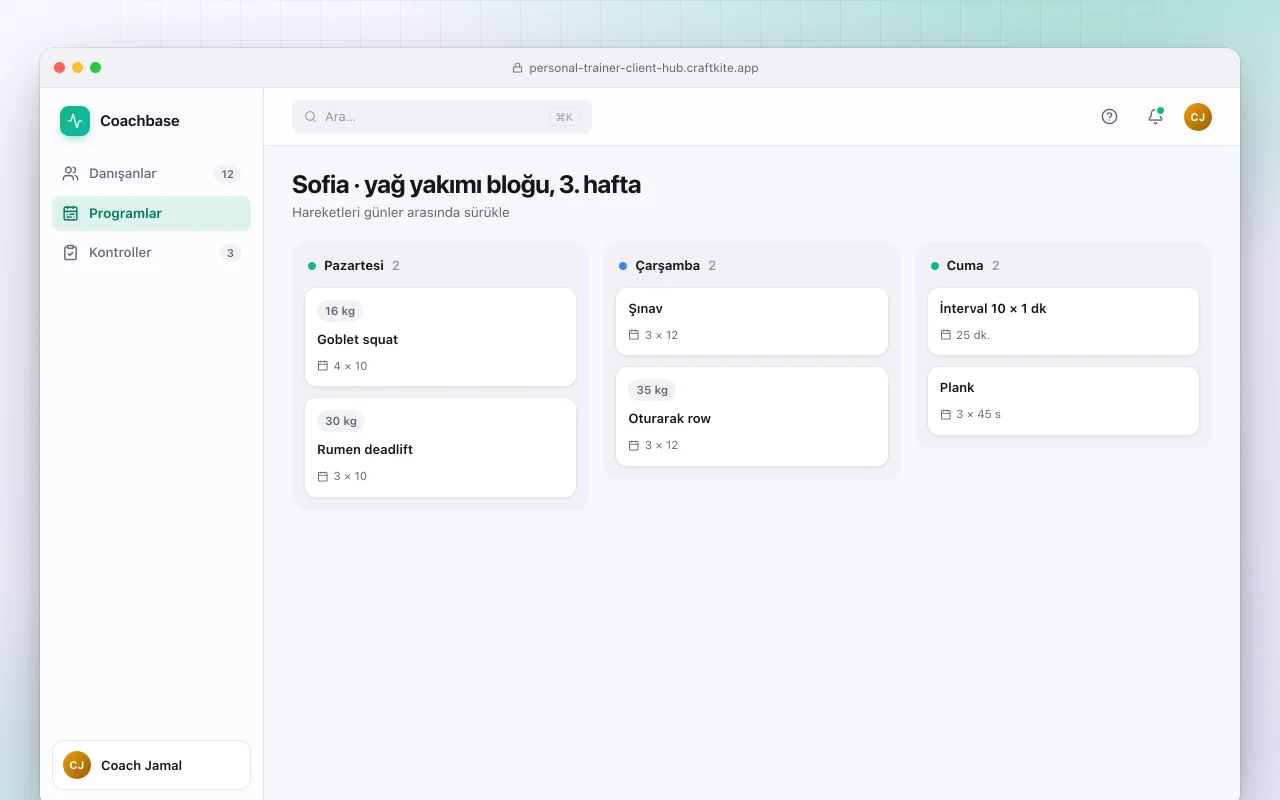This screenshot has width=1280, height=800.
Task: Click the 25 dk. duration text
Action: coord(973,335)
